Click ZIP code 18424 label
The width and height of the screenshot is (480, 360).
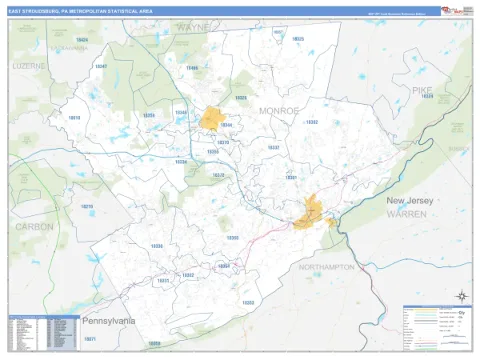pyautogui.click(x=82, y=40)
